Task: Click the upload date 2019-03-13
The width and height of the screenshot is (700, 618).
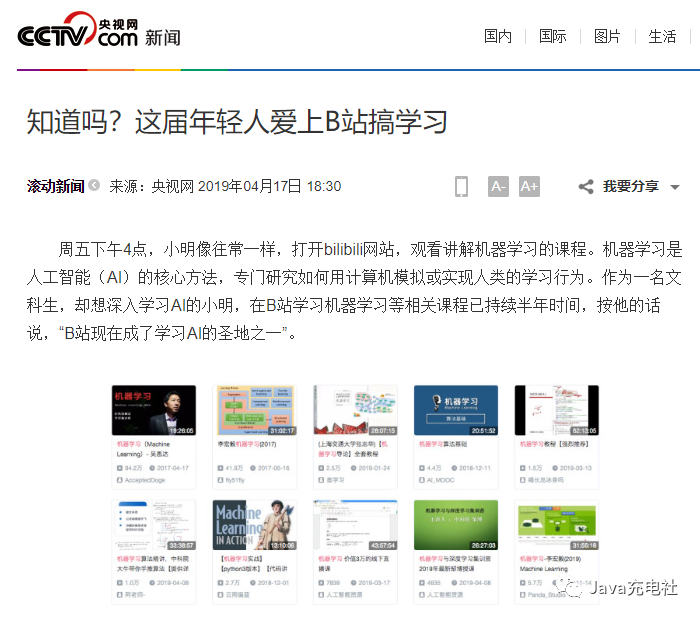Action: point(575,468)
